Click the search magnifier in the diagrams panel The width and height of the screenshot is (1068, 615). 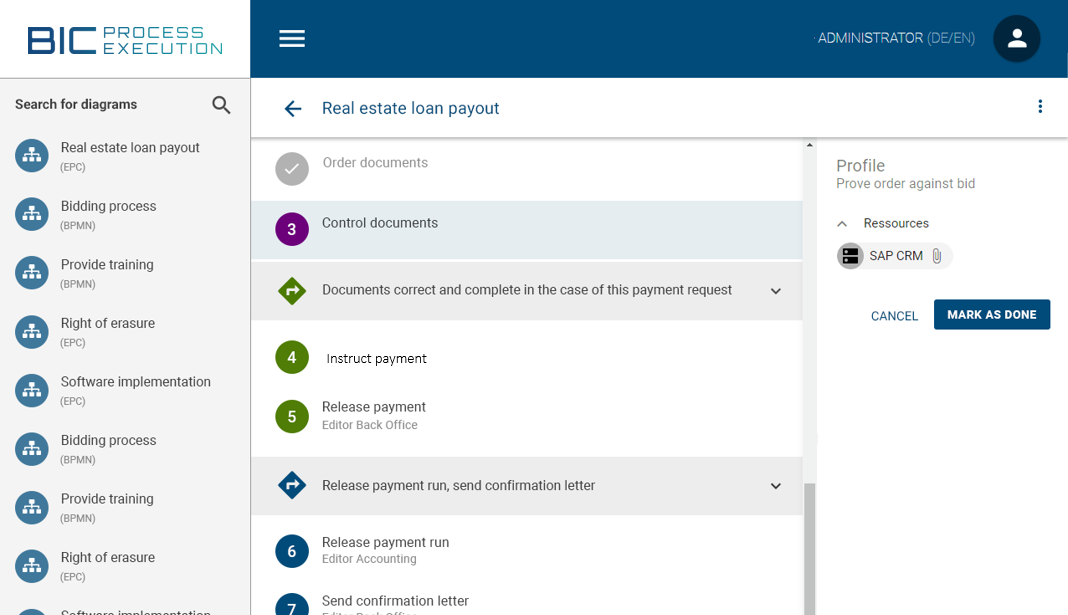click(x=221, y=104)
